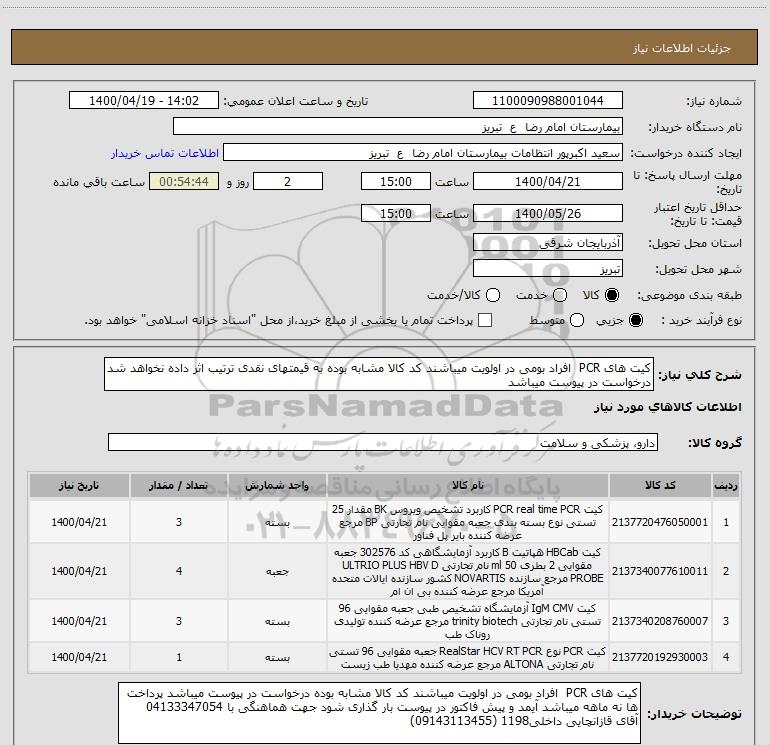The height and width of the screenshot is (745, 770).
Task: Click item code 213772047605​0001
Action: [x=660, y=522]
